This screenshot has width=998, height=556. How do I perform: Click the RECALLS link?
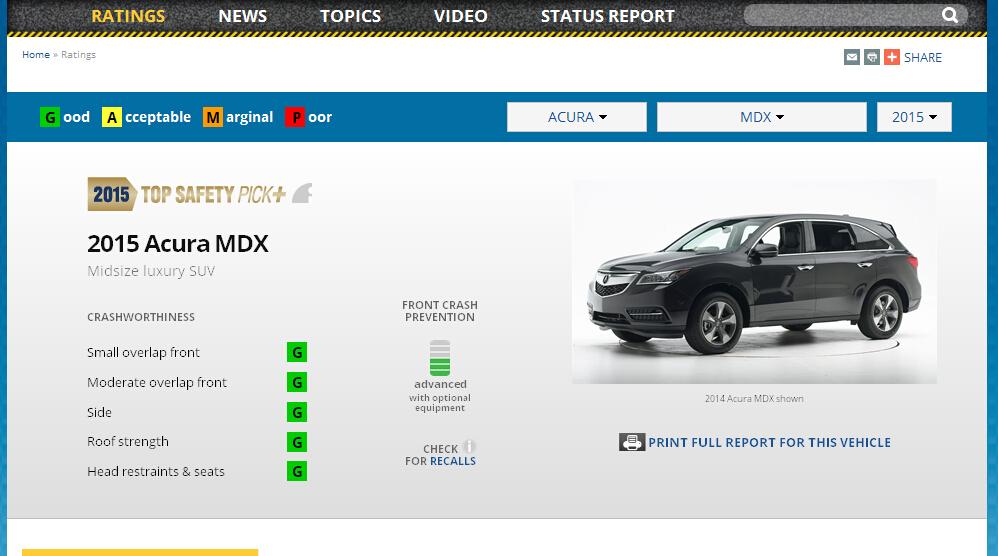pyautogui.click(x=453, y=461)
